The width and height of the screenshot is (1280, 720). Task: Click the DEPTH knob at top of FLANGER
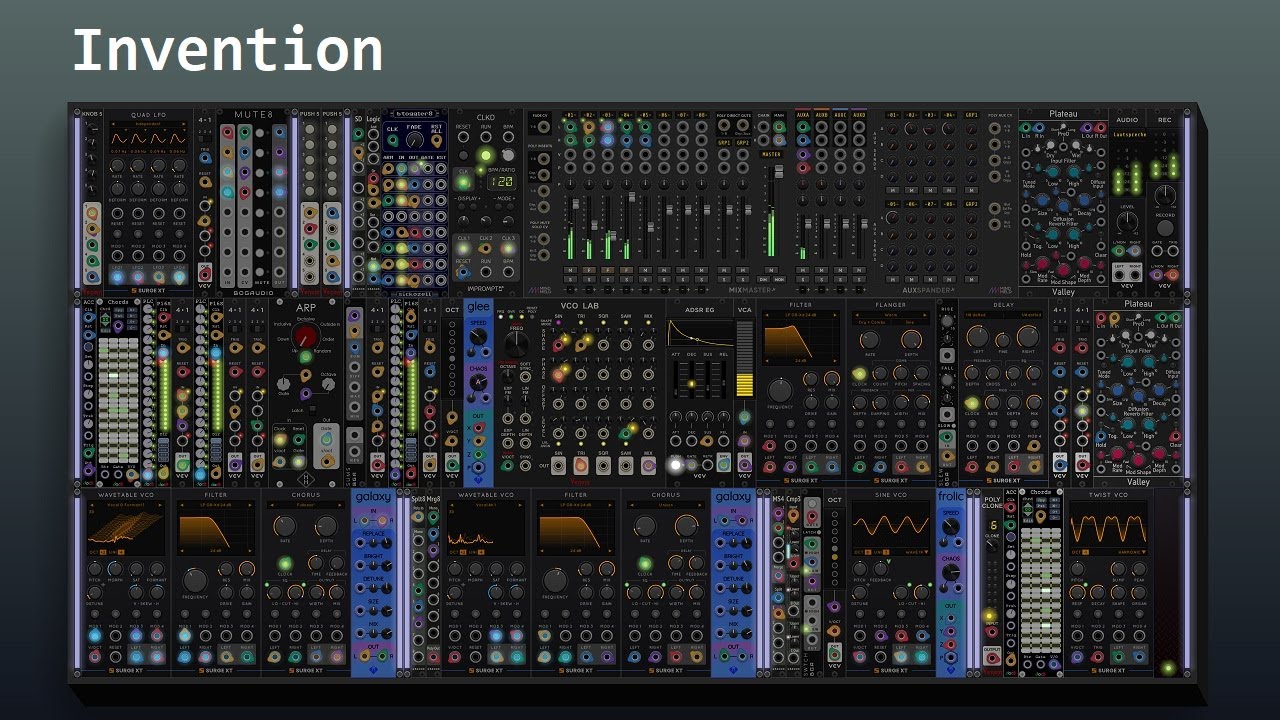point(910,341)
